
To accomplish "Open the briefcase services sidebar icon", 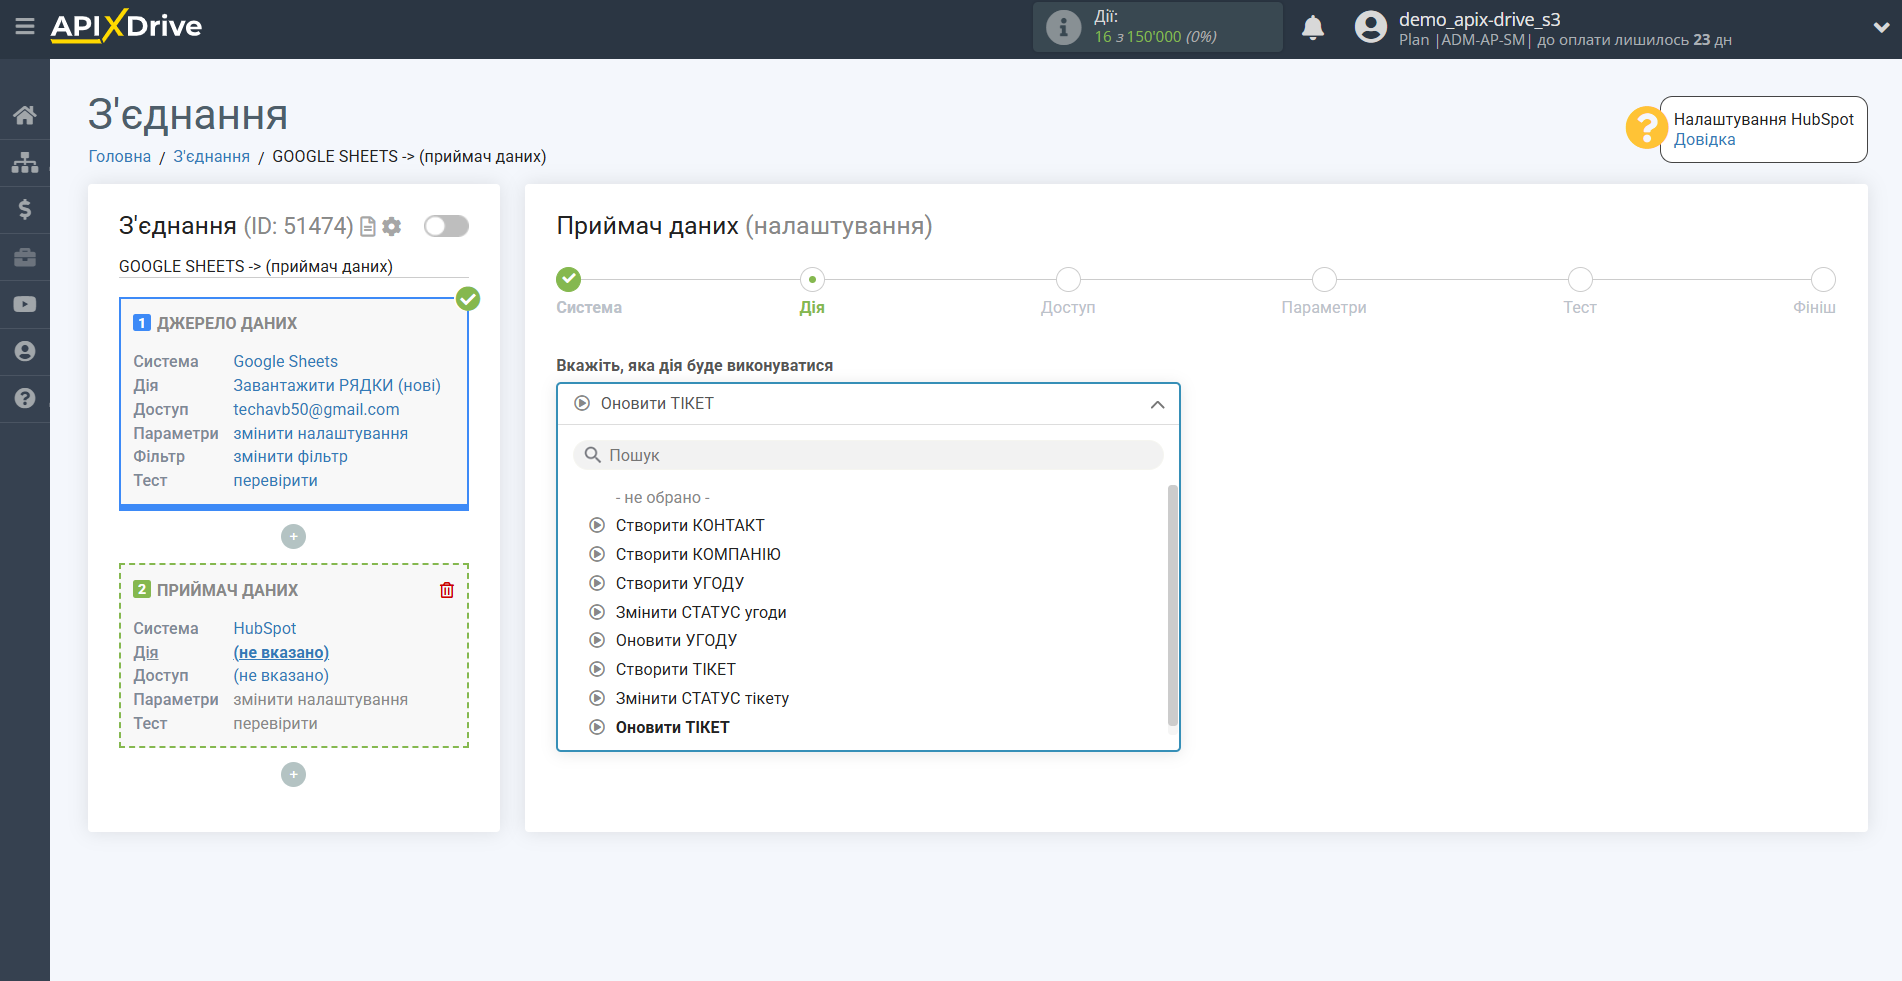I will coord(25,257).
